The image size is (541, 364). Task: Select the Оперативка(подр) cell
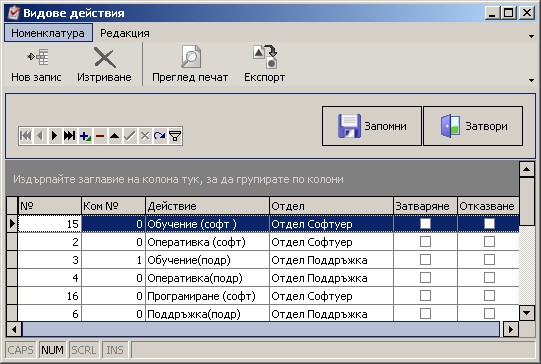click(x=207, y=278)
